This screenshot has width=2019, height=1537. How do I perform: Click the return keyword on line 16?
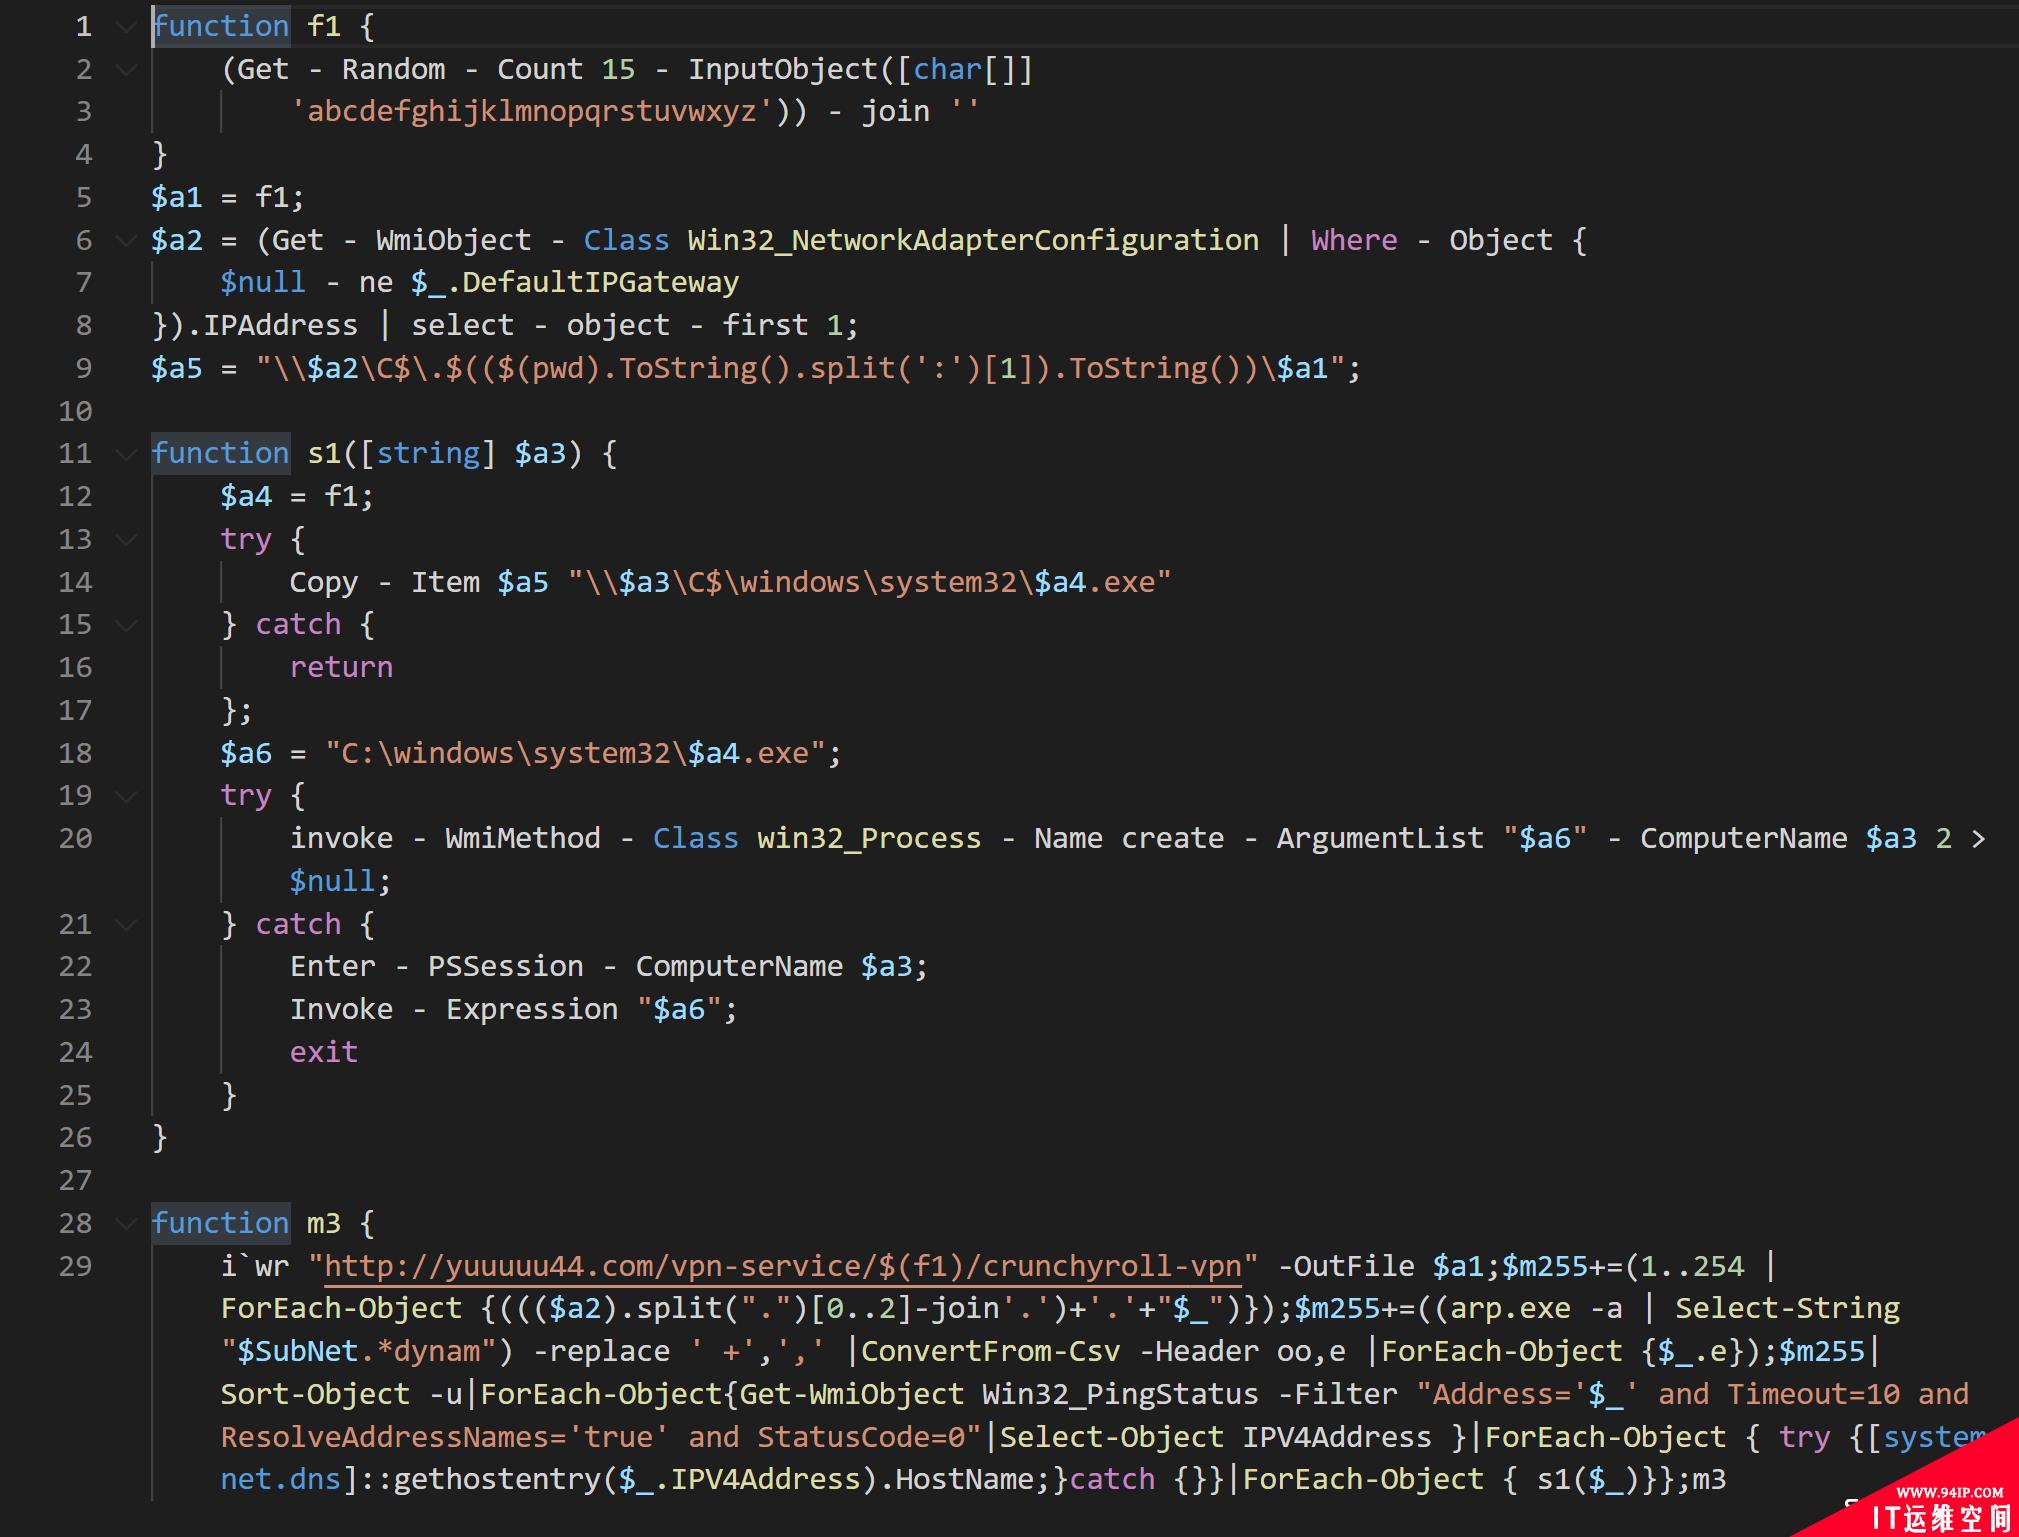[x=341, y=668]
